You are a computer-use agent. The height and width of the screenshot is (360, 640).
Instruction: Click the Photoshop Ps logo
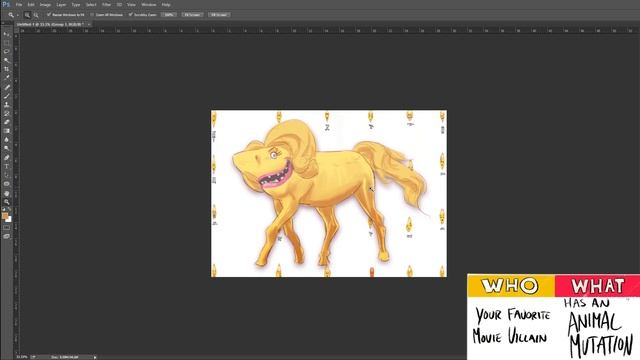tap(6, 4)
